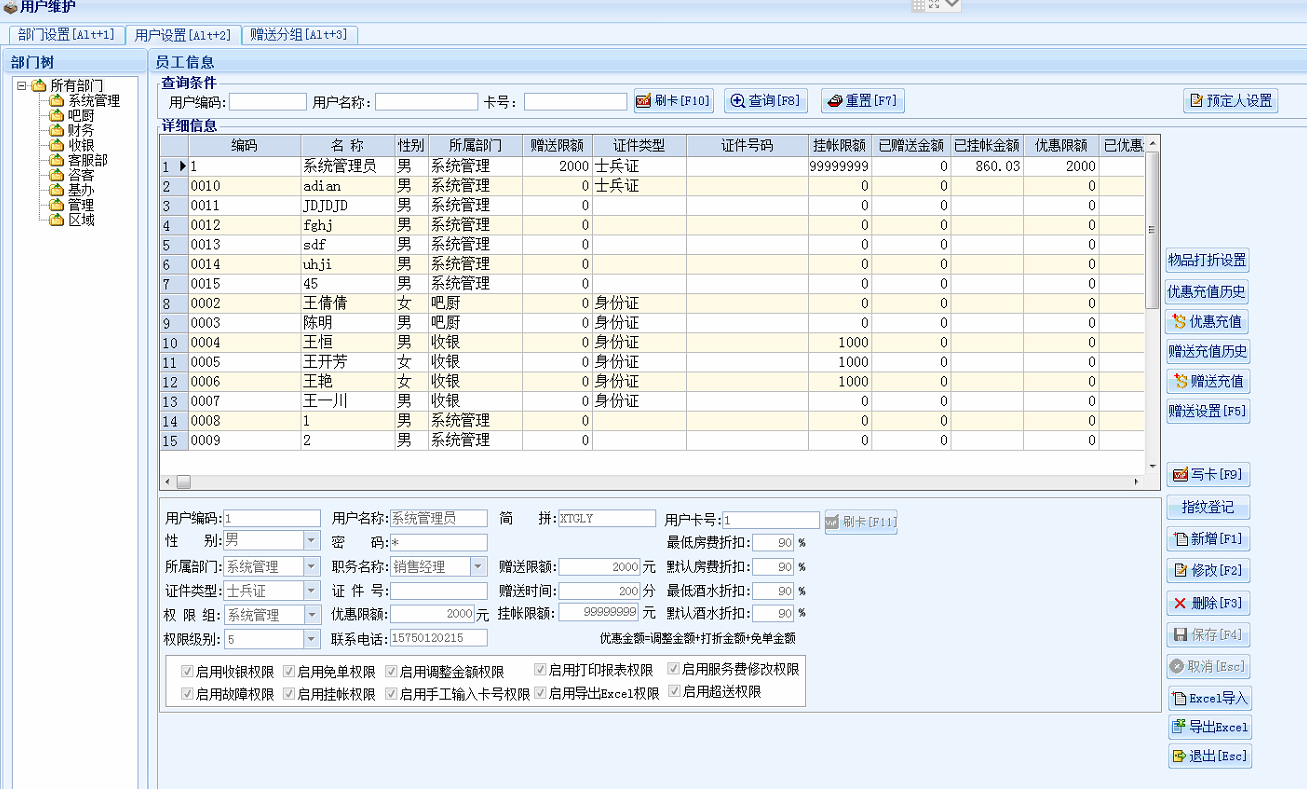The height and width of the screenshot is (789, 1307).
Task: Click folder icon next to 吧厨
Action: pos(56,116)
